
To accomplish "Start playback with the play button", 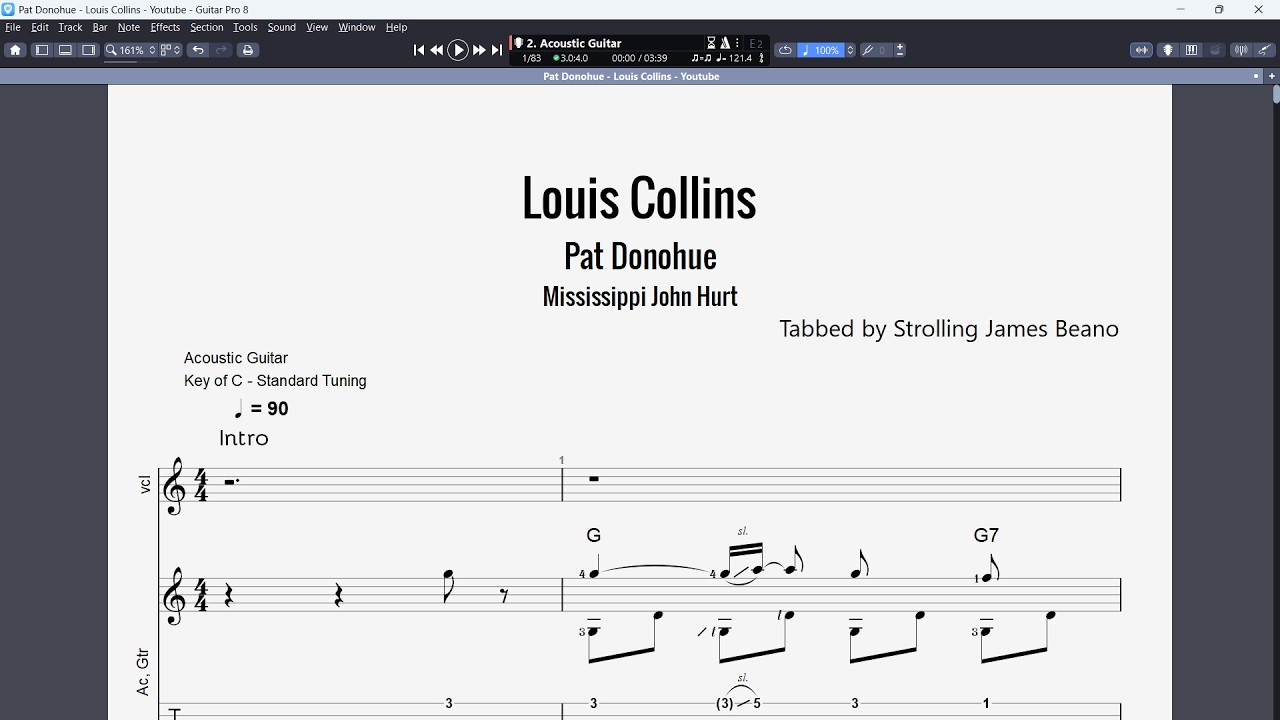I will pyautogui.click(x=458, y=50).
